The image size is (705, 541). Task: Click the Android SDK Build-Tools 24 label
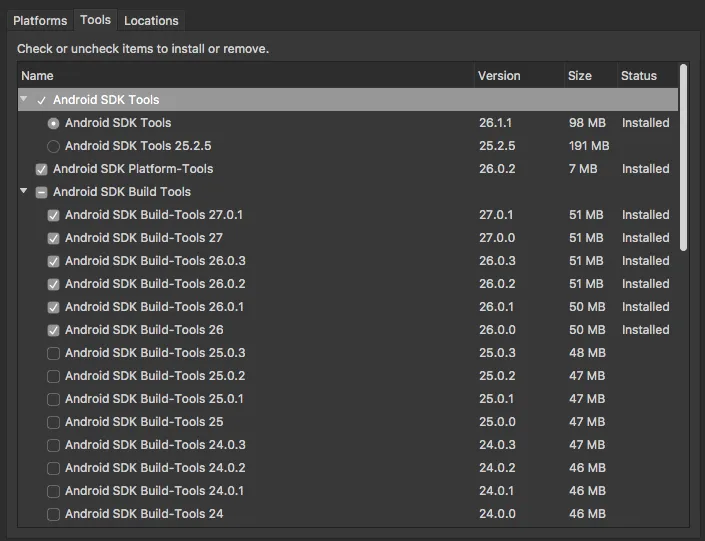pos(144,514)
